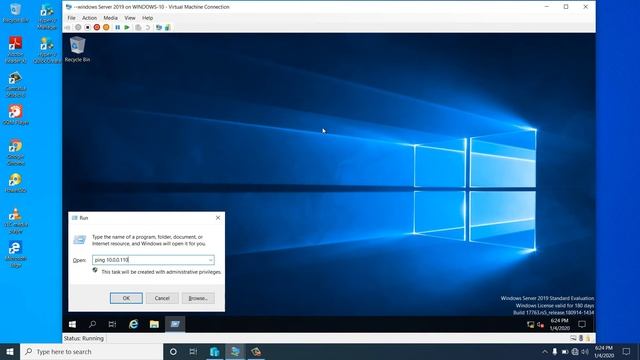Click the host network globe tray icon
The image size is (640, 360).
coord(575,351)
